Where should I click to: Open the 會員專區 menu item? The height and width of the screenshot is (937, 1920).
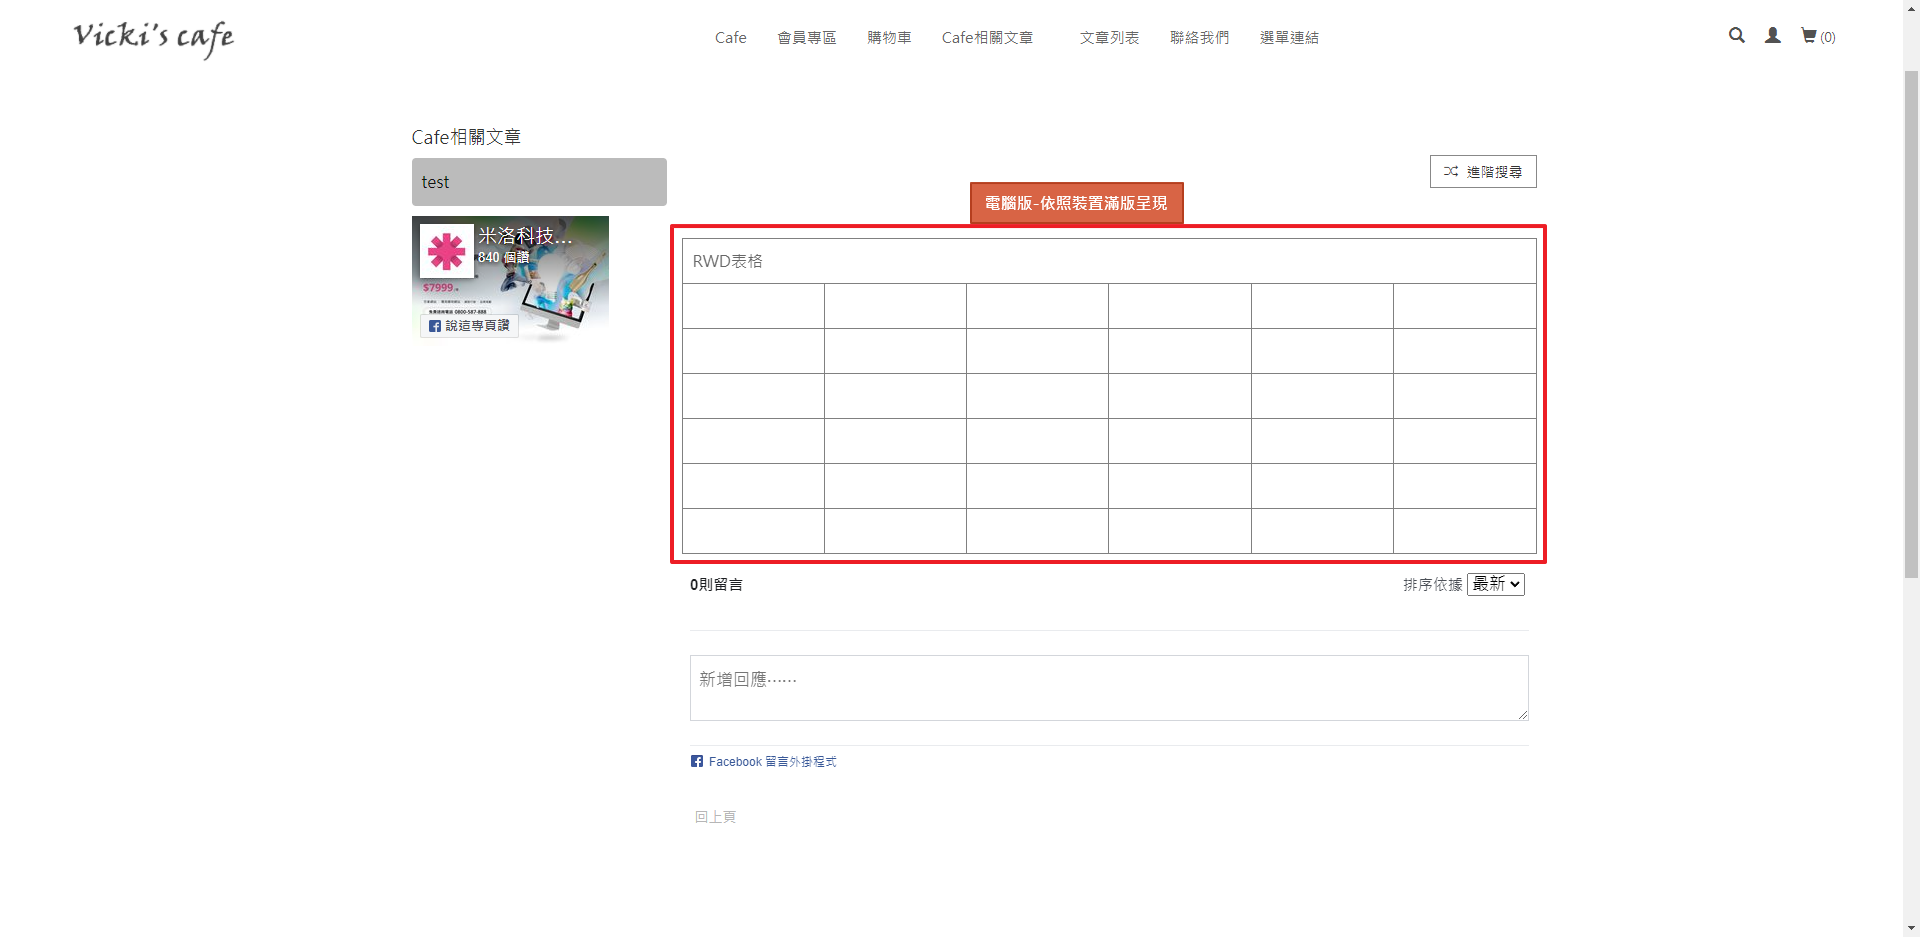click(806, 38)
